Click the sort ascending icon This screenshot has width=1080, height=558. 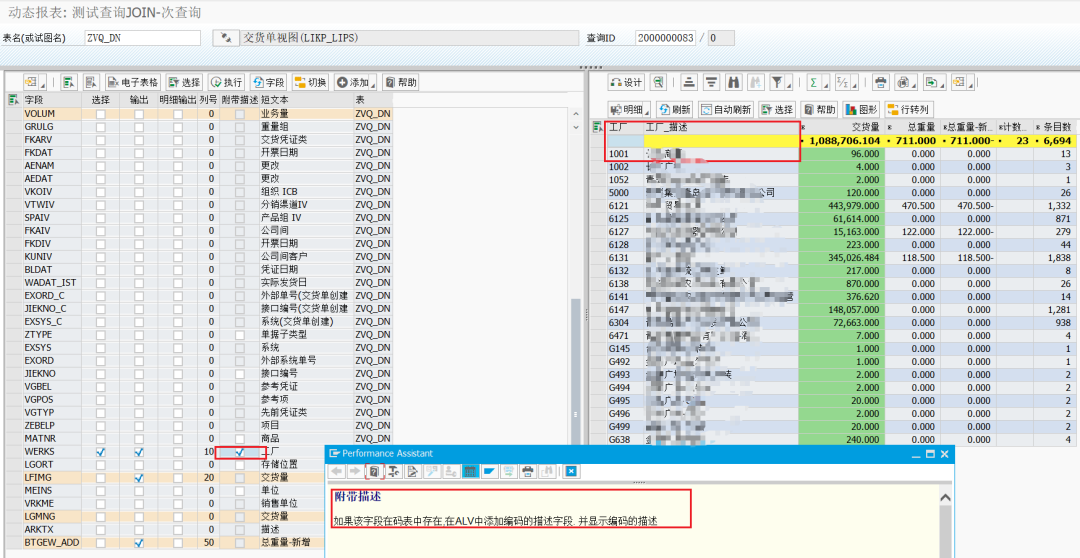689,83
